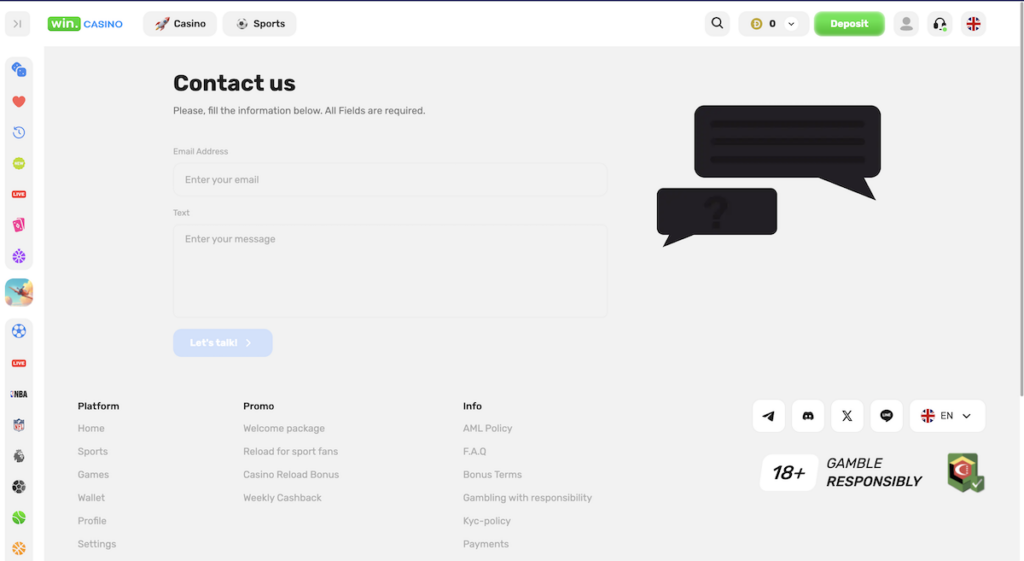This screenshot has width=1024, height=561.
Task: Open the Profile footer link
Action: [x=92, y=521]
